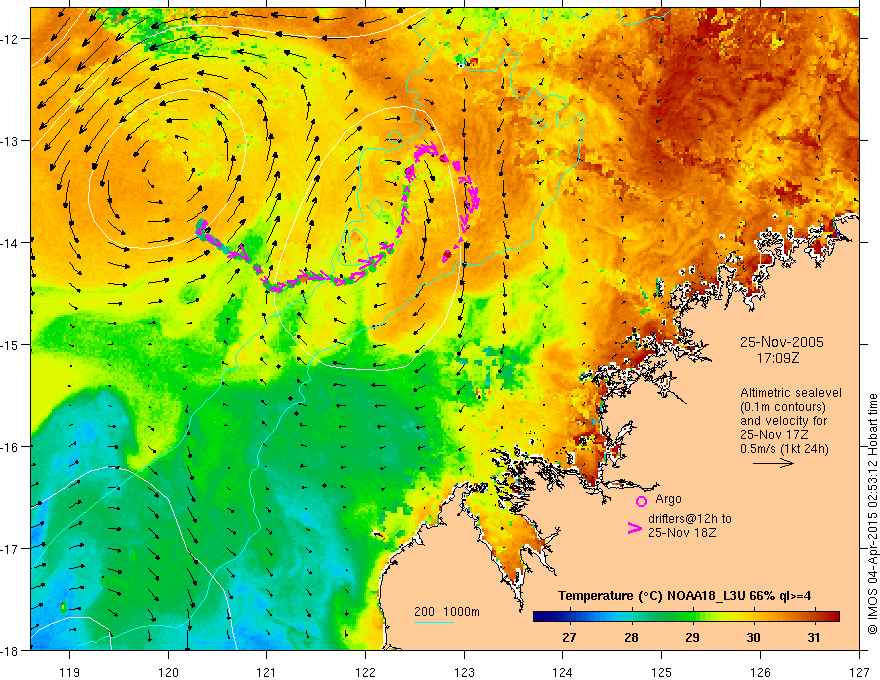Image resolution: width=880 pixels, height=680 pixels.
Task: Click the '25-Nov 18Z' legend text
Action: 682,533
